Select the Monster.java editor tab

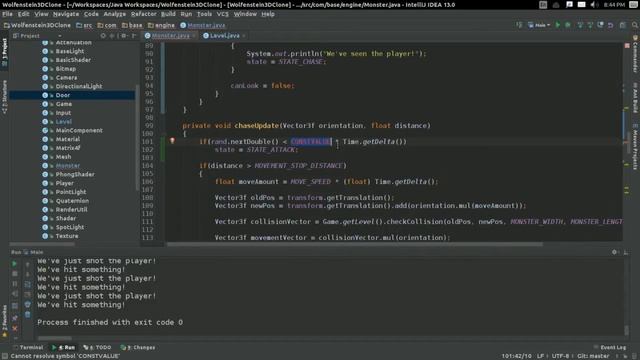coord(170,36)
